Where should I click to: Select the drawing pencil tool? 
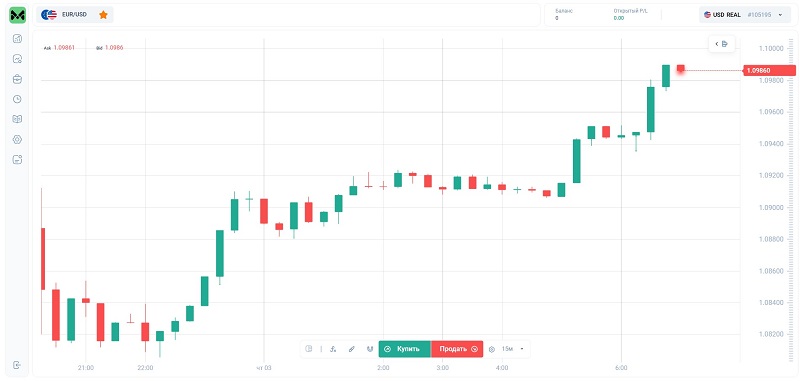(x=352, y=349)
